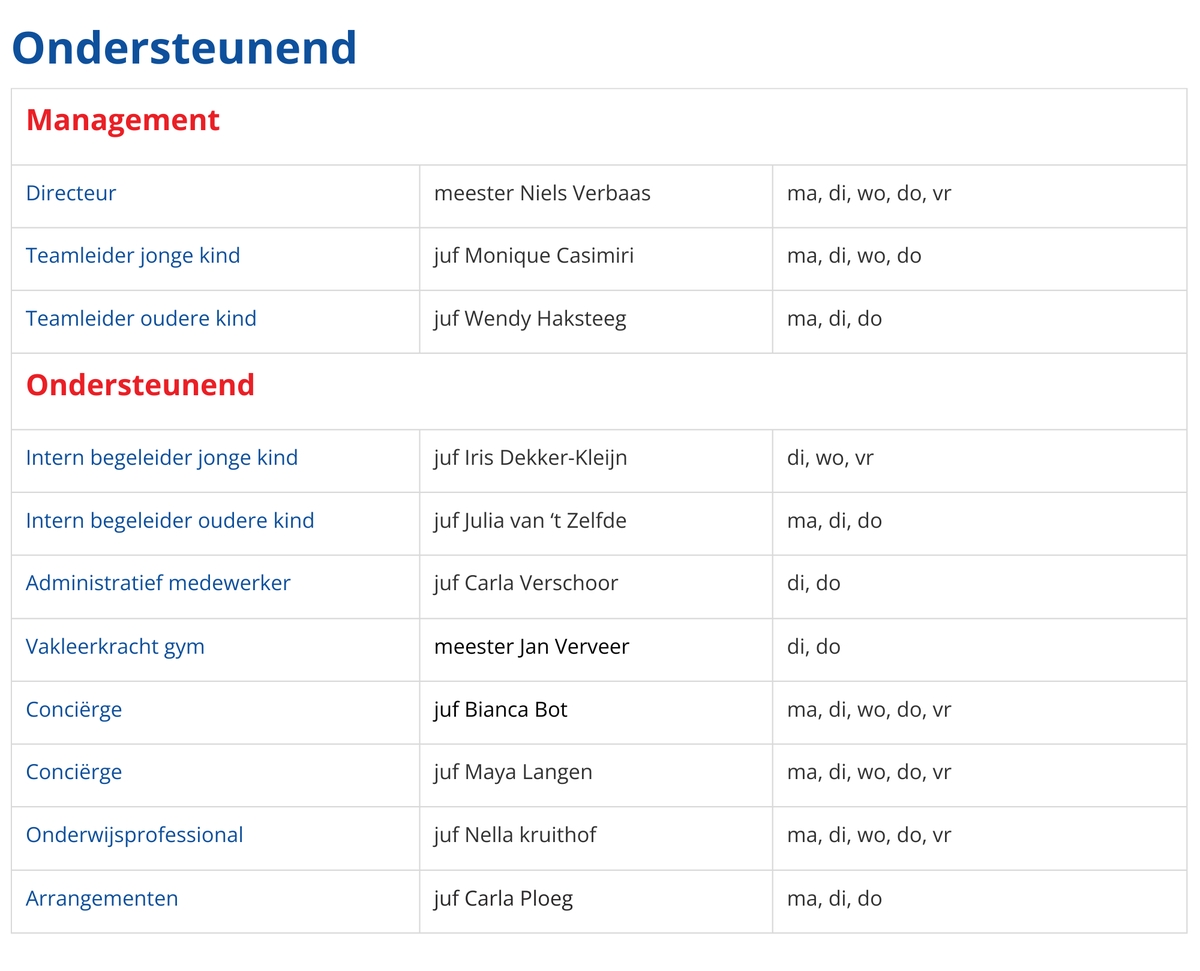Open the Teamleider jonge kind link
Screen dimensions: 1200x971
pyautogui.click(x=133, y=256)
